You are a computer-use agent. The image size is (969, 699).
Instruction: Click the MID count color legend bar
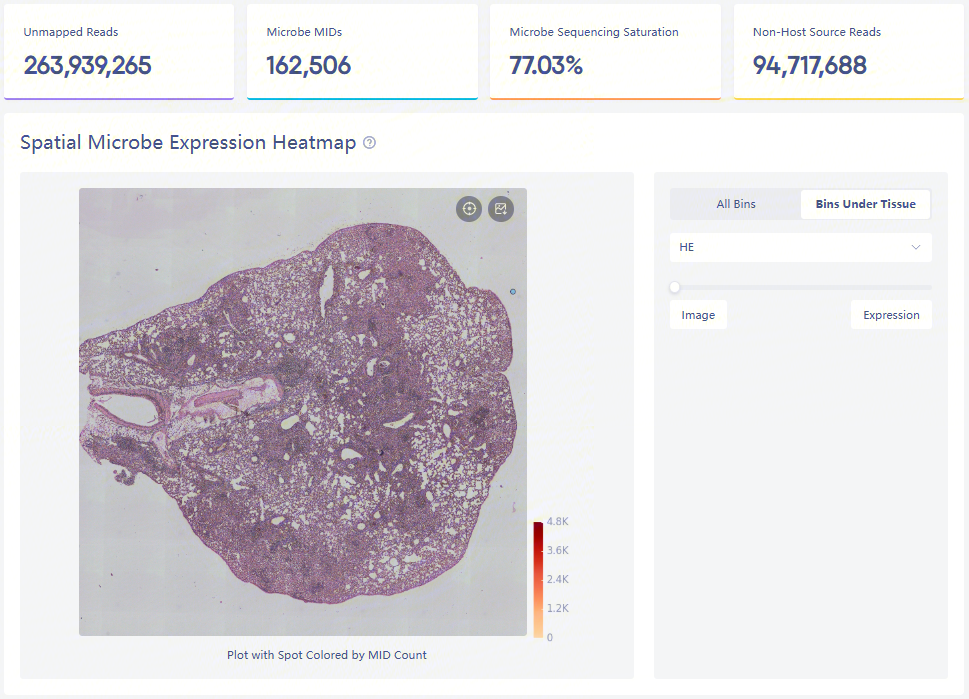(538, 579)
